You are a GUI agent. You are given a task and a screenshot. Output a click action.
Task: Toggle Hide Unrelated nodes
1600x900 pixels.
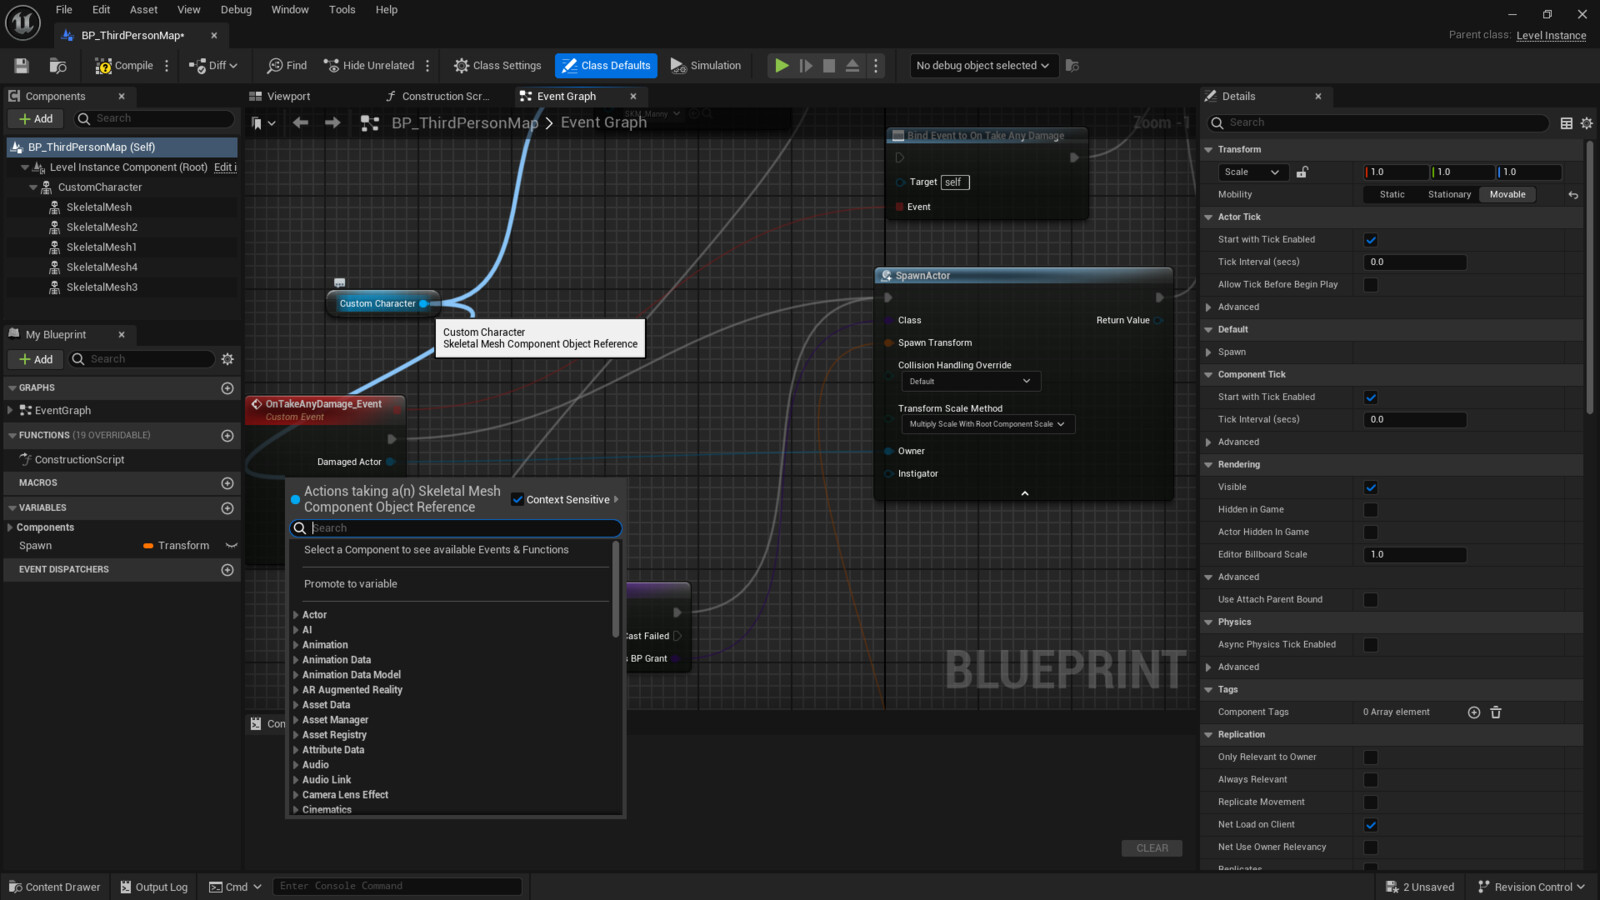[x=369, y=66]
